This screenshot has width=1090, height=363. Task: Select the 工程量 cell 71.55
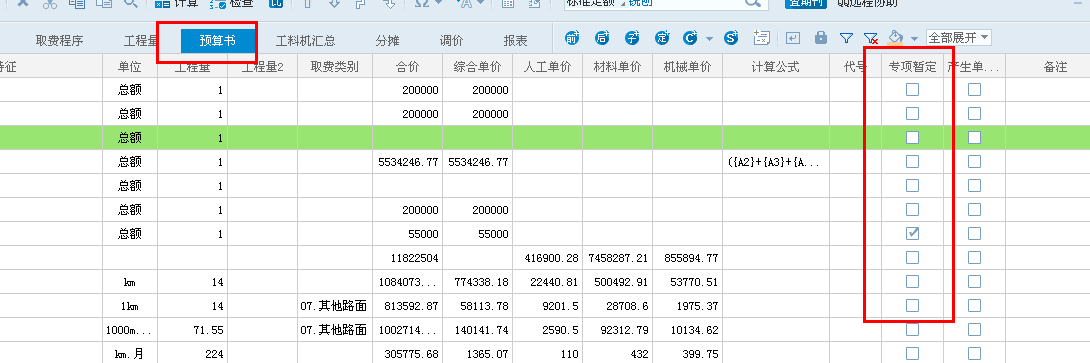click(x=193, y=330)
